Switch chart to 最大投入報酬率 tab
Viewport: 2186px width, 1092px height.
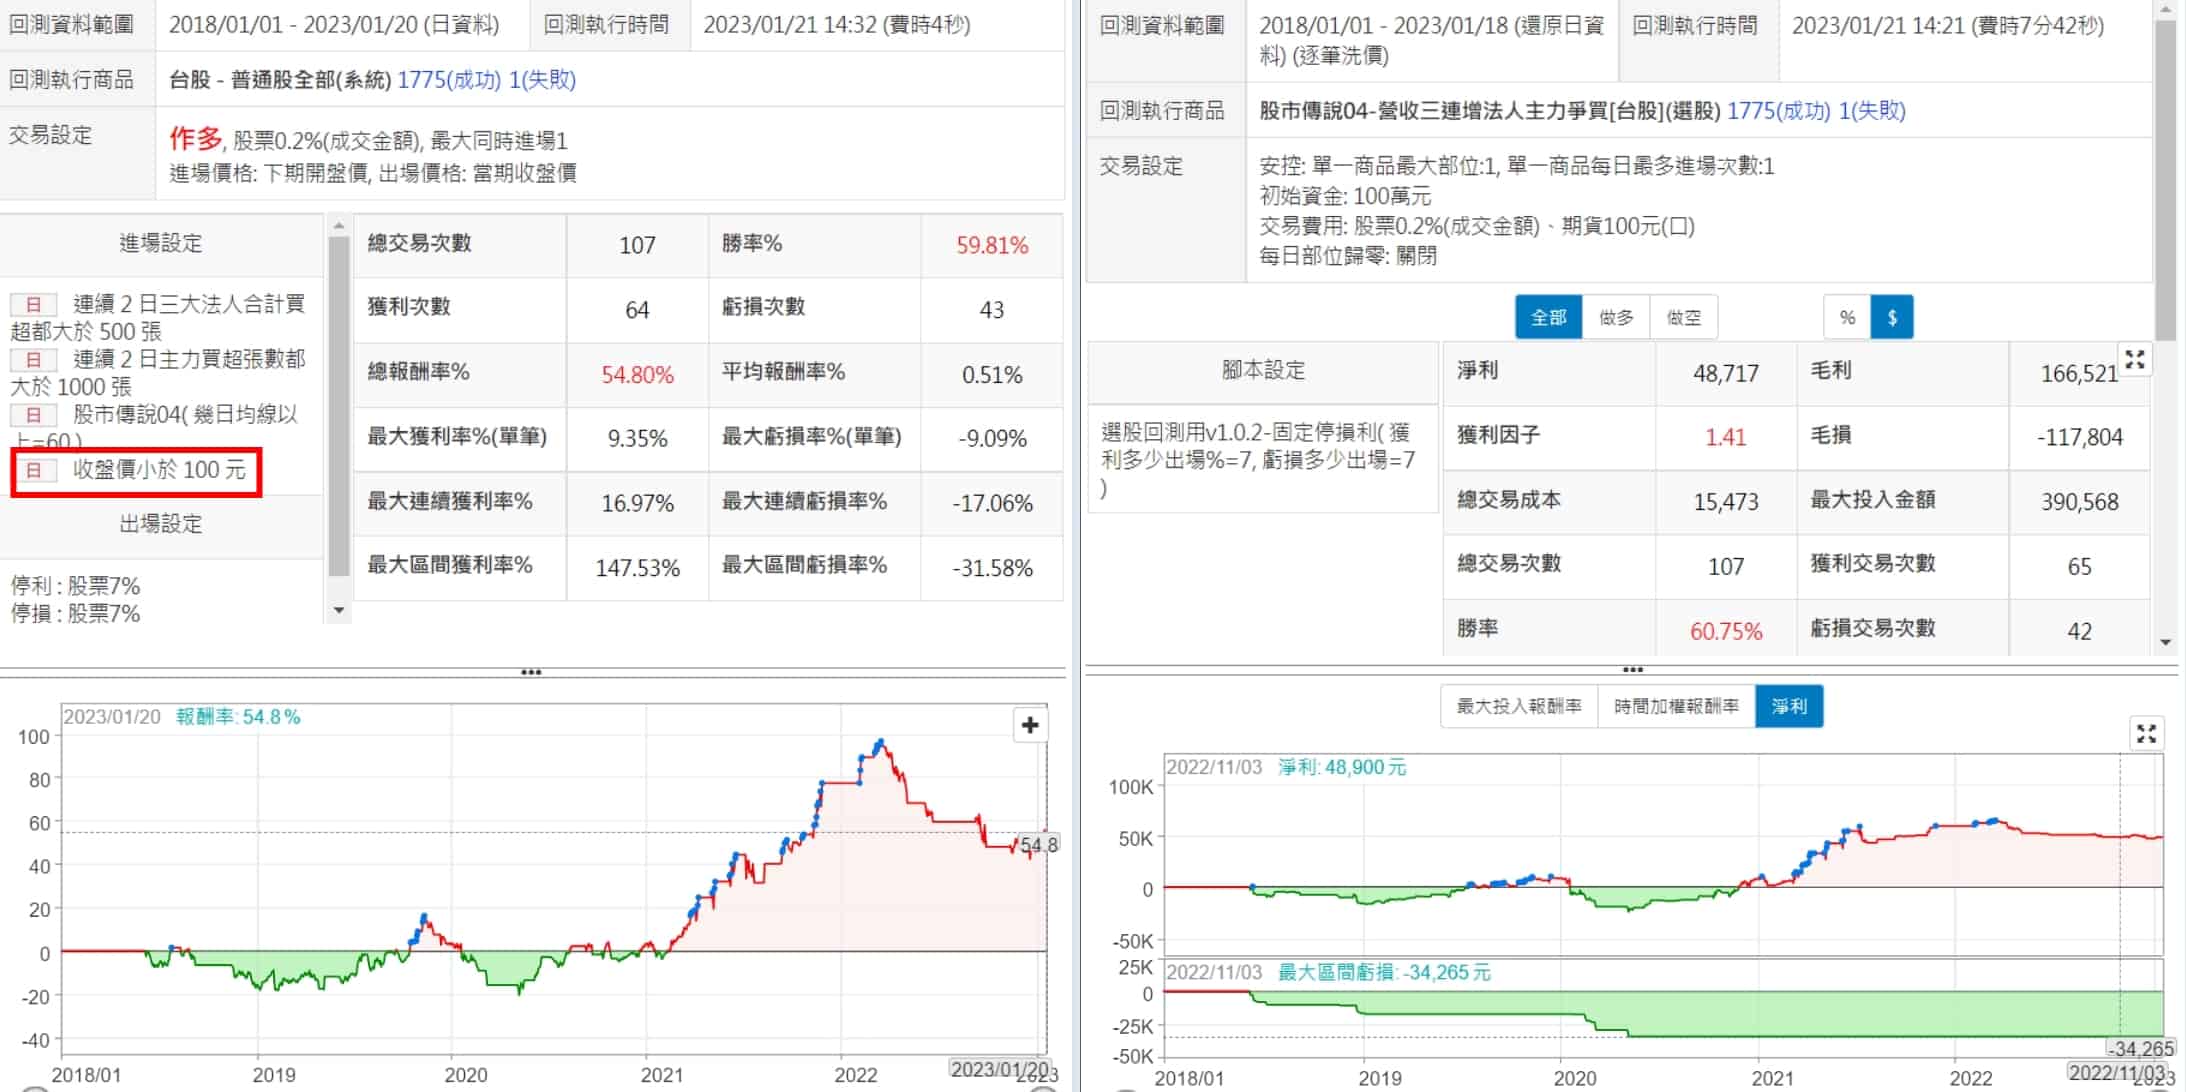pos(1519,706)
